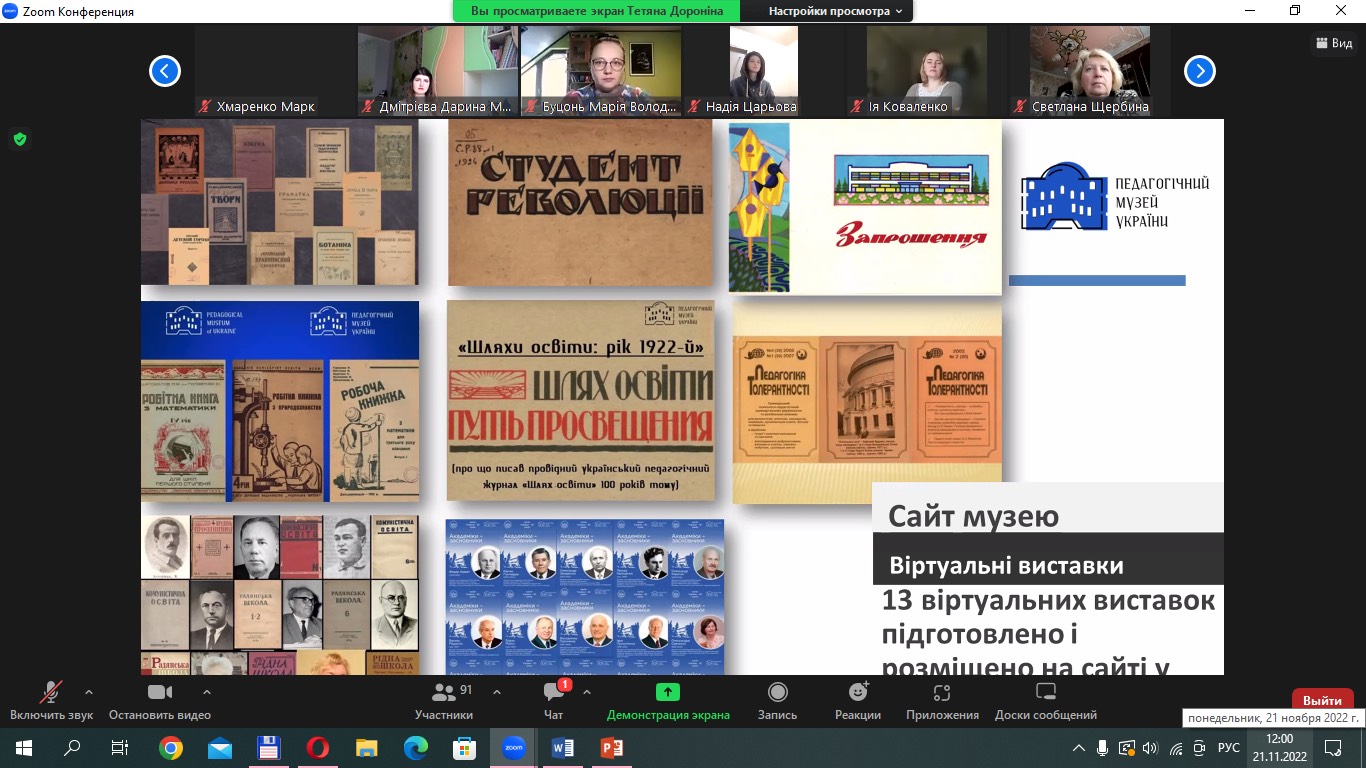Expand audio options arrow beside microphone
This screenshot has width=1366, height=768.
coord(89,691)
